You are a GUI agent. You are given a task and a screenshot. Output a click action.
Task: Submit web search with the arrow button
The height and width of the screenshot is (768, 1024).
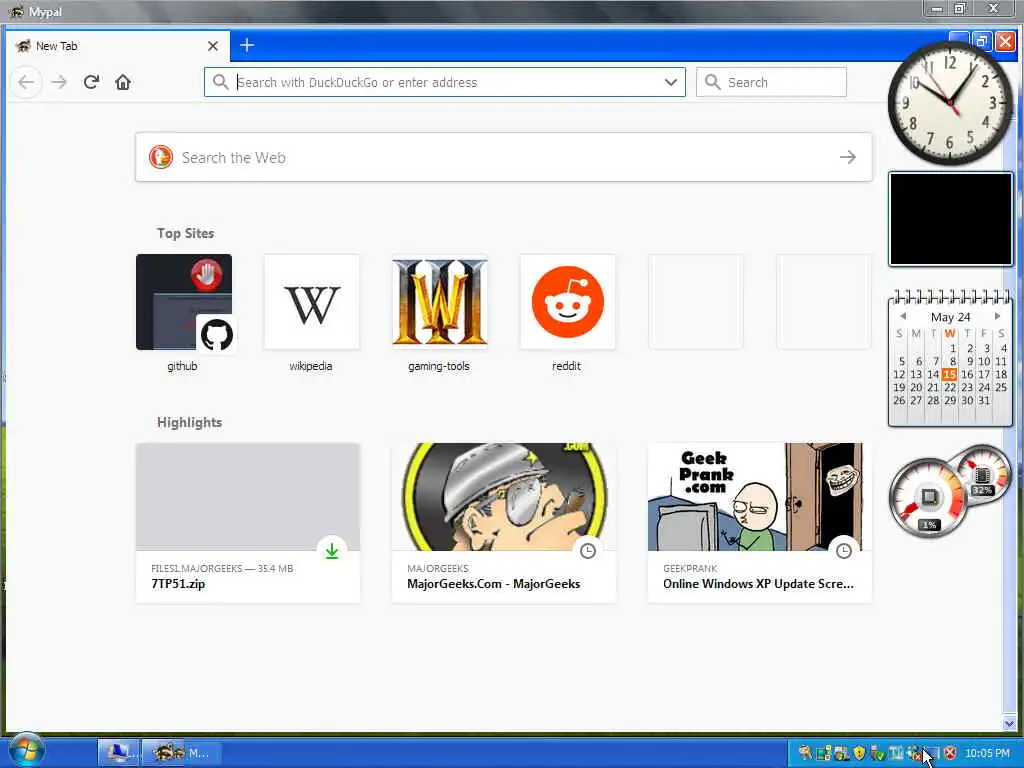click(x=848, y=157)
